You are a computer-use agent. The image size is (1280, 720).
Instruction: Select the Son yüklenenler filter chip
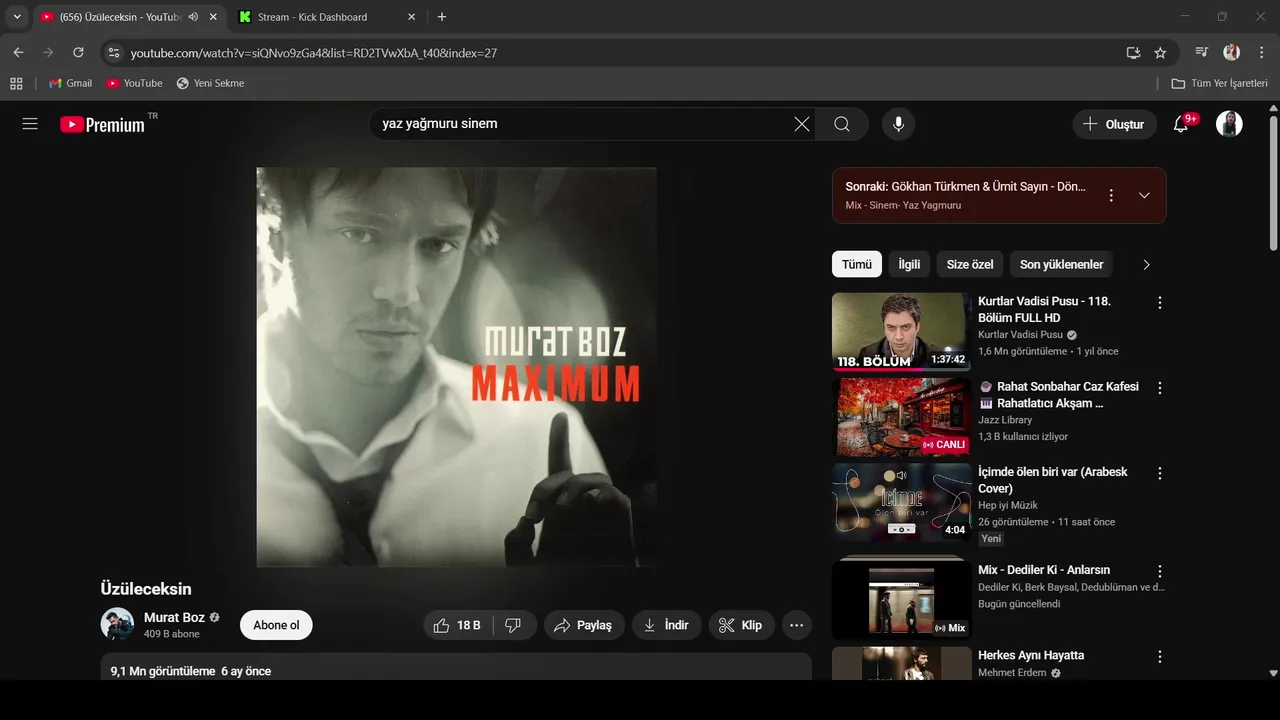pos(1061,264)
